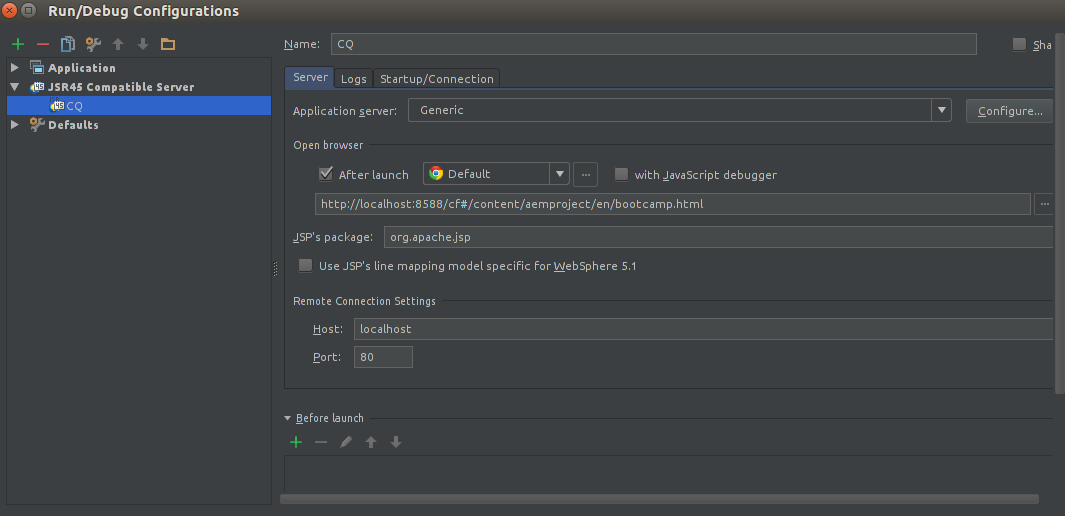Expand the Defaults tree node
Screen dimensions: 1065x516
[15, 124]
